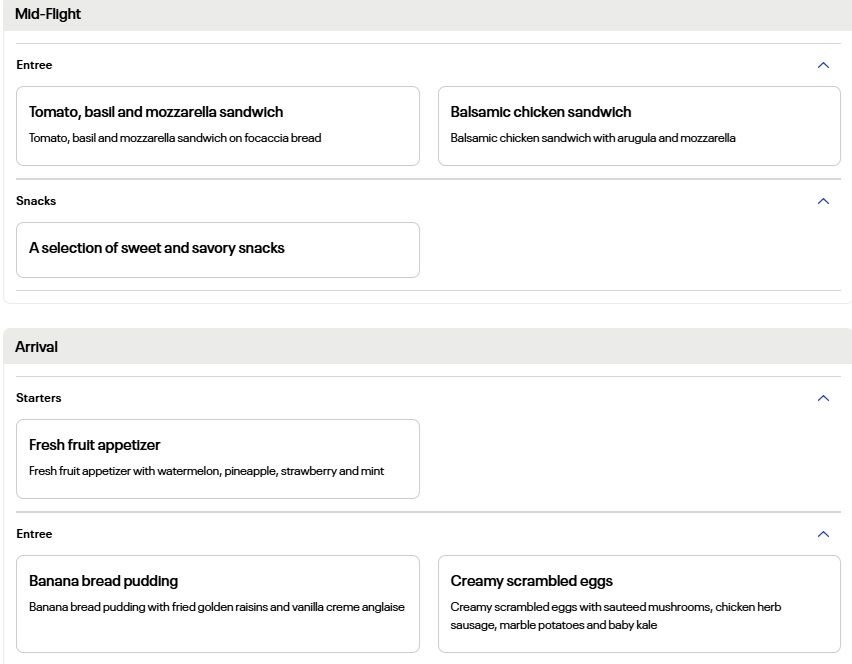The width and height of the screenshot is (852, 664).
Task: Pick the Banana bread pudding card
Action: [x=218, y=603]
